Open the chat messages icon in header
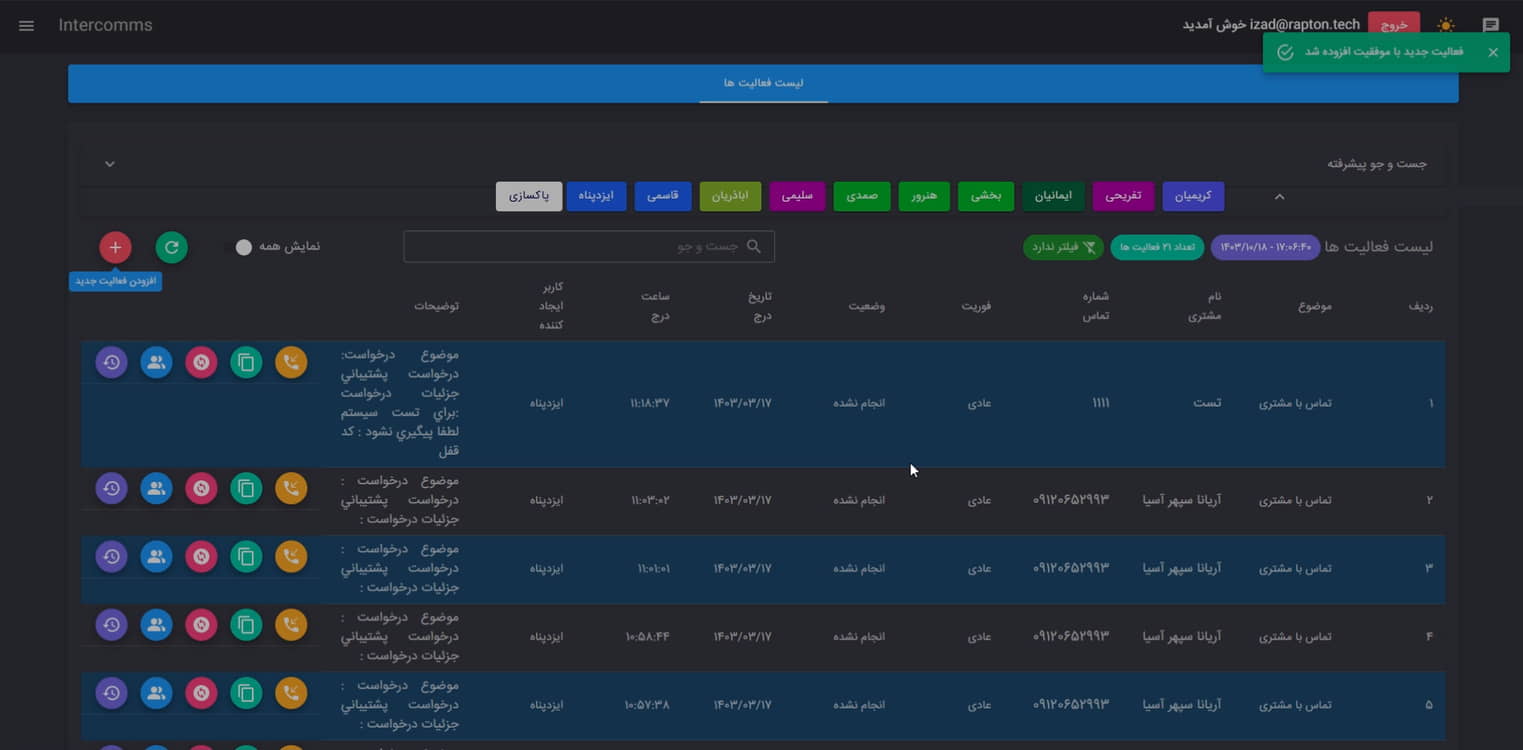The image size is (1523, 750). pos(1490,25)
